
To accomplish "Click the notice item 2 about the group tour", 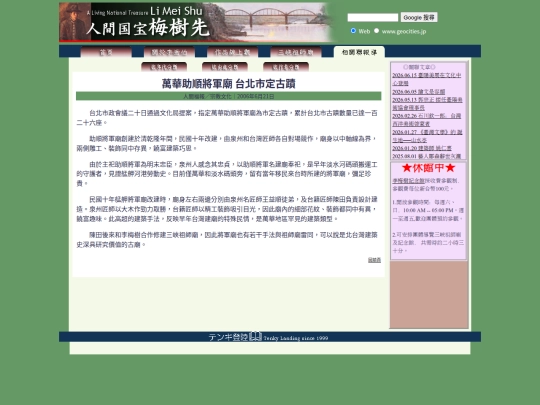I will pos(428,242).
